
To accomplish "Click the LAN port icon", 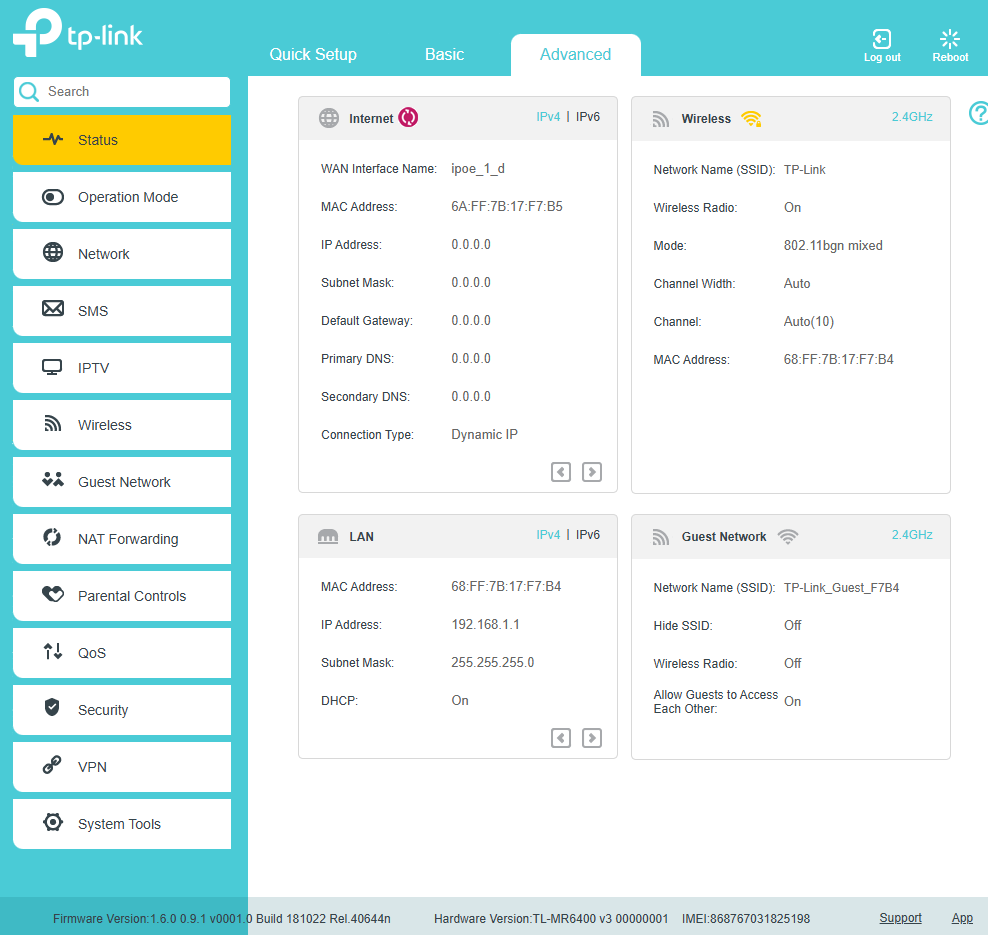I will [x=328, y=536].
